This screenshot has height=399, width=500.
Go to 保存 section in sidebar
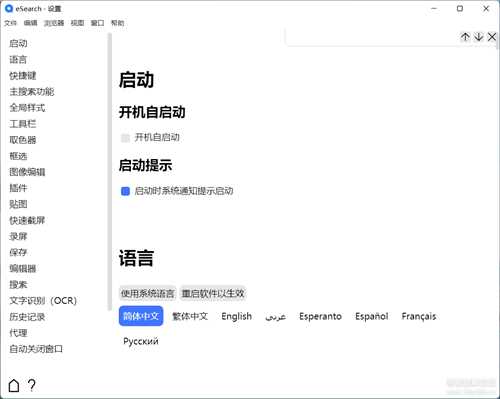[x=18, y=252]
